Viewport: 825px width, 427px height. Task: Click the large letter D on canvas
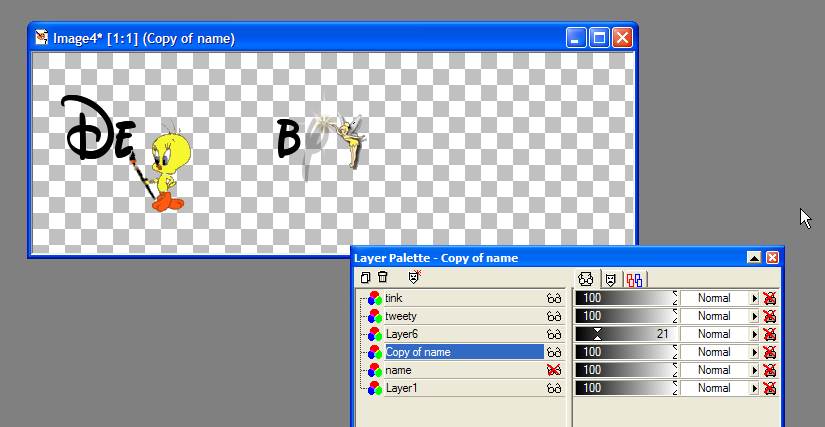[x=87, y=128]
